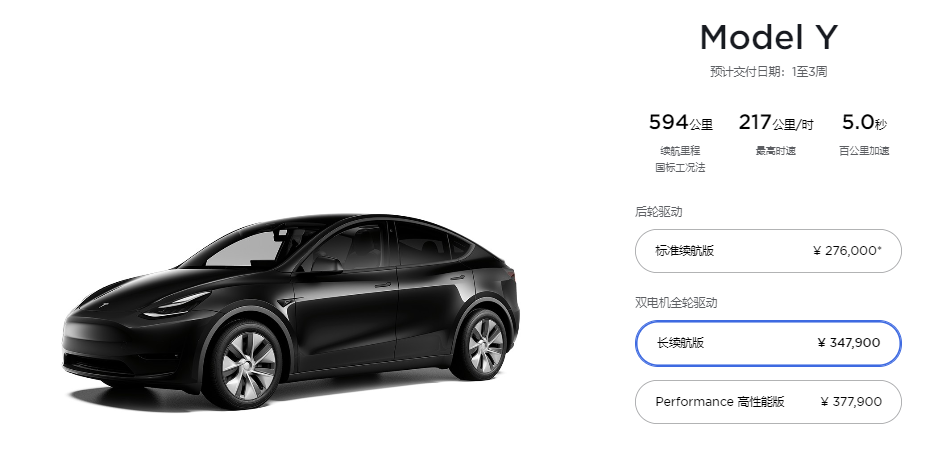The height and width of the screenshot is (449, 925).
Task: Click the 预计交付日期 delivery estimate text
Action: [x=769, y=72]
